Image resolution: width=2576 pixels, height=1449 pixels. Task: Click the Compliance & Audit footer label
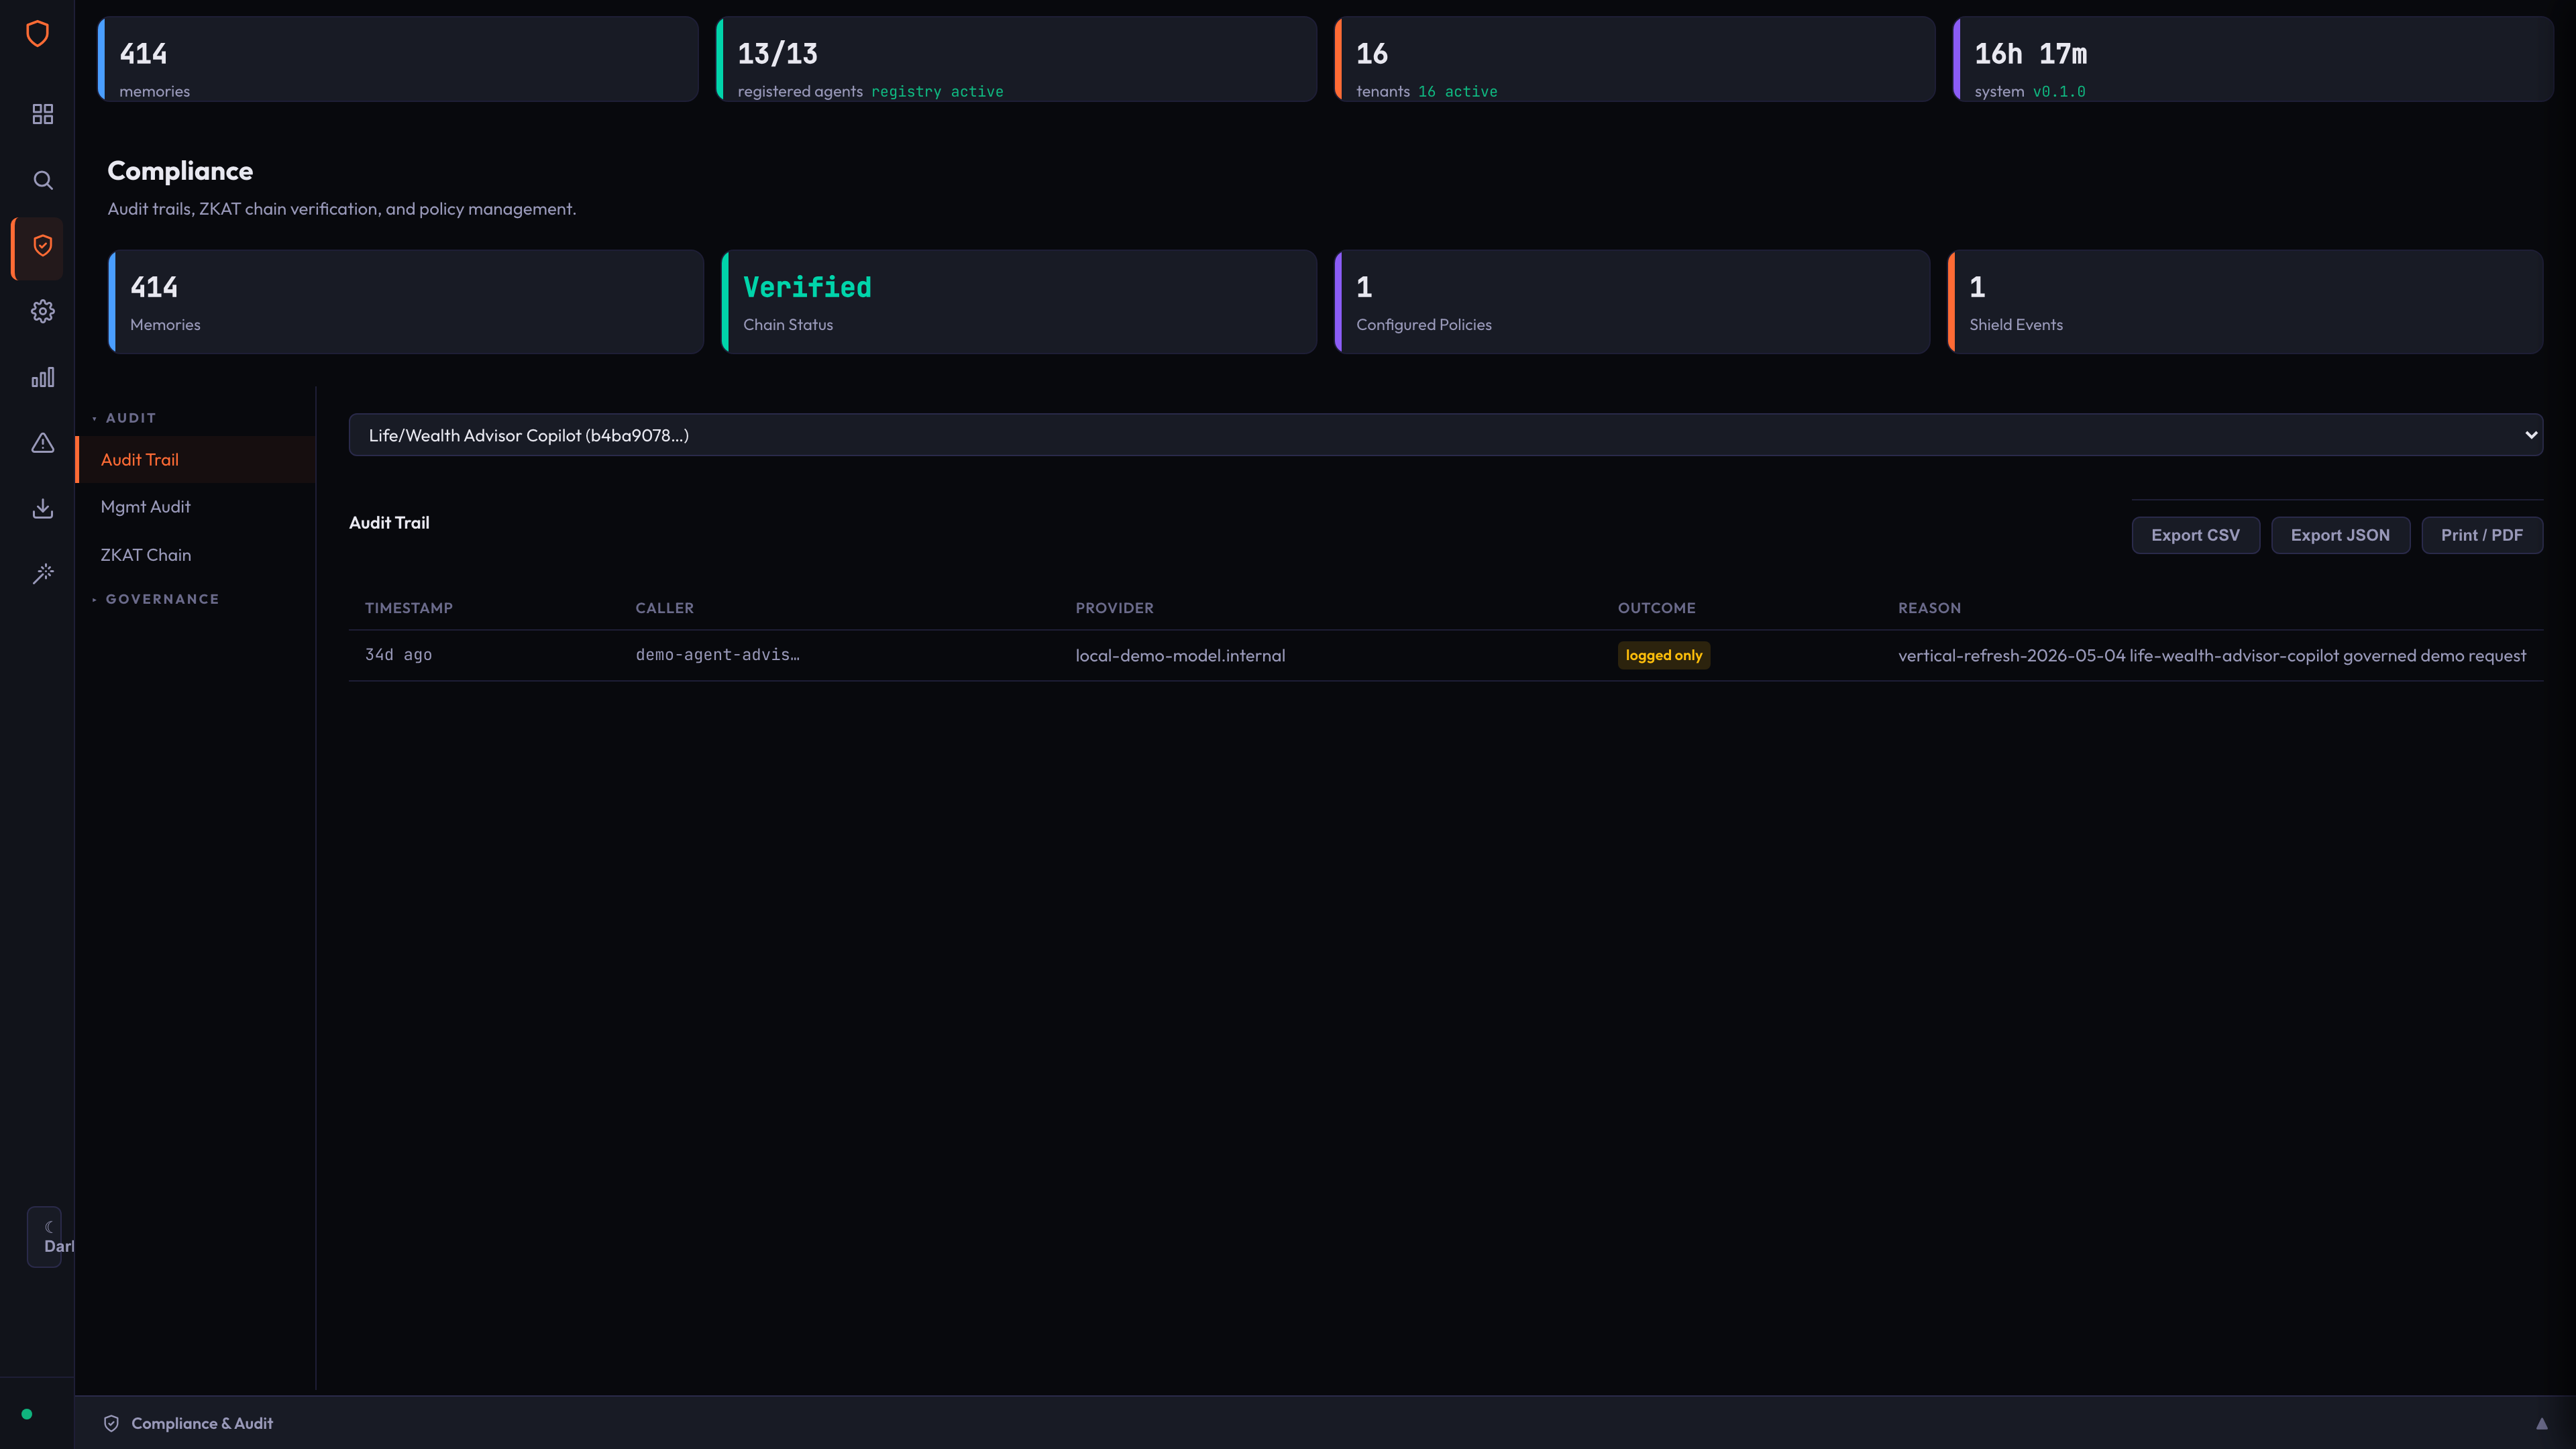pyautogui.click(x=202, y=1423)
